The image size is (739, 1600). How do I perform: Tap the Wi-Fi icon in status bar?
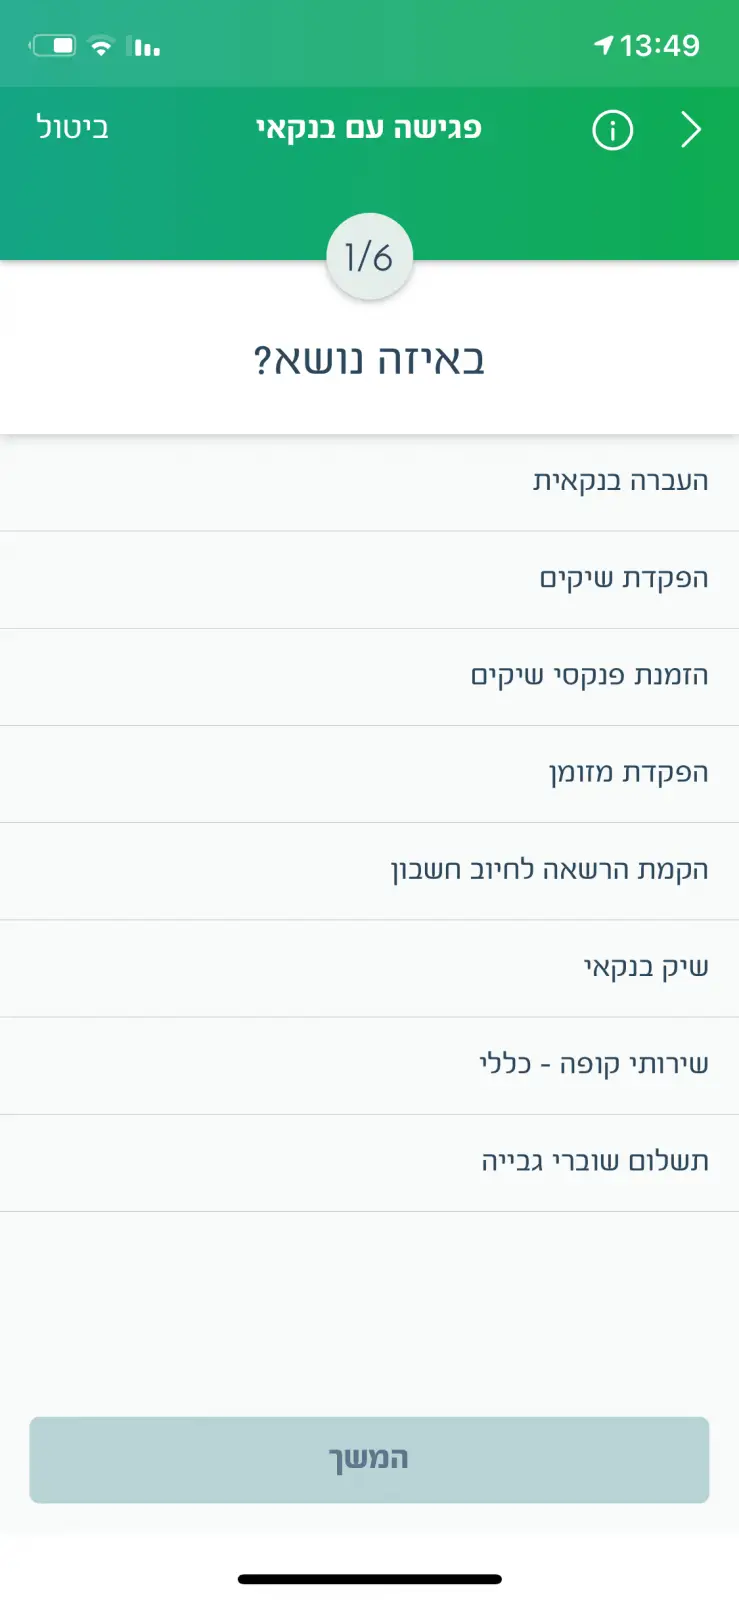101,46
